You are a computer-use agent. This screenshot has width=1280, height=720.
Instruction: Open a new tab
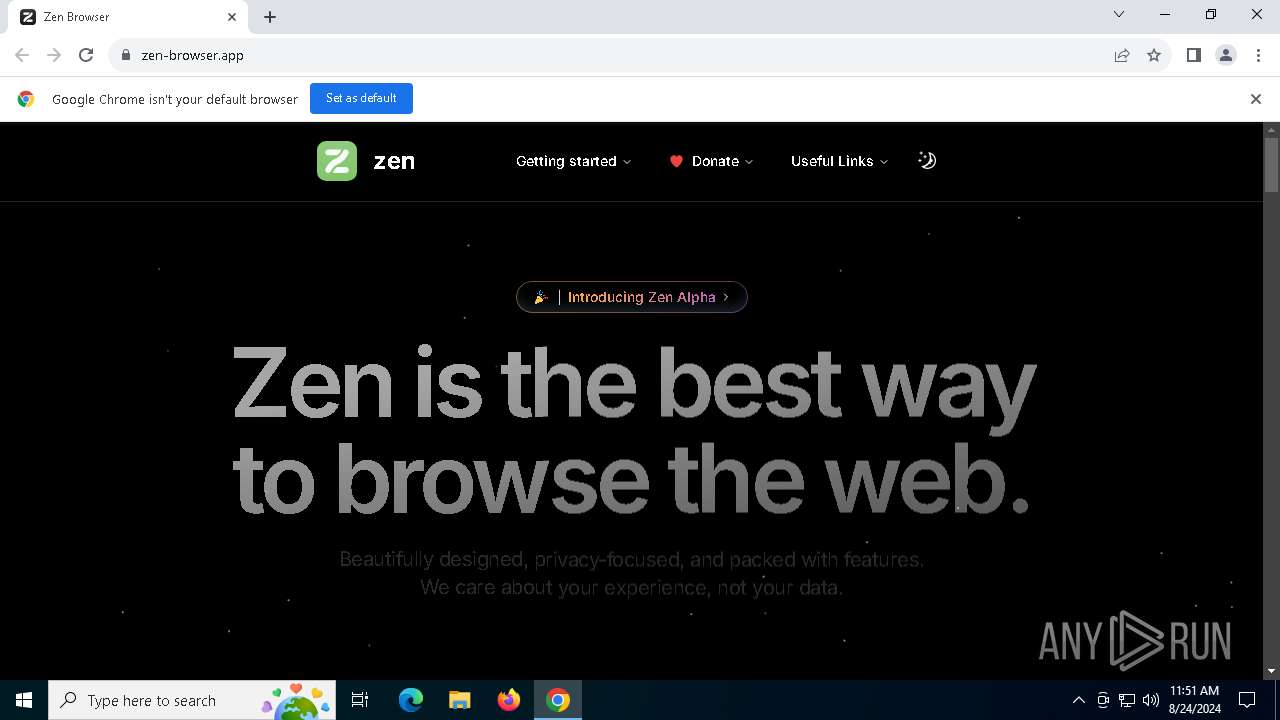[270, 17]
